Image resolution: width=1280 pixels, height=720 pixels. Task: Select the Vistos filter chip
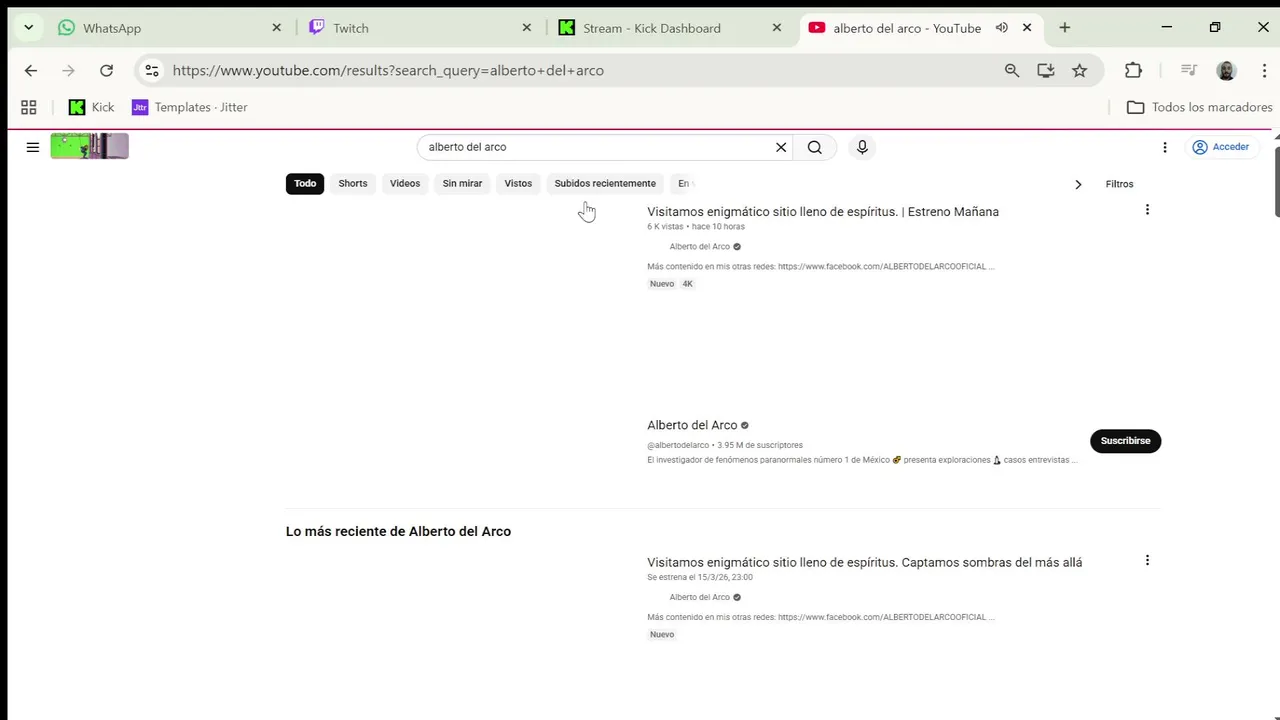(x=518, y=183)
